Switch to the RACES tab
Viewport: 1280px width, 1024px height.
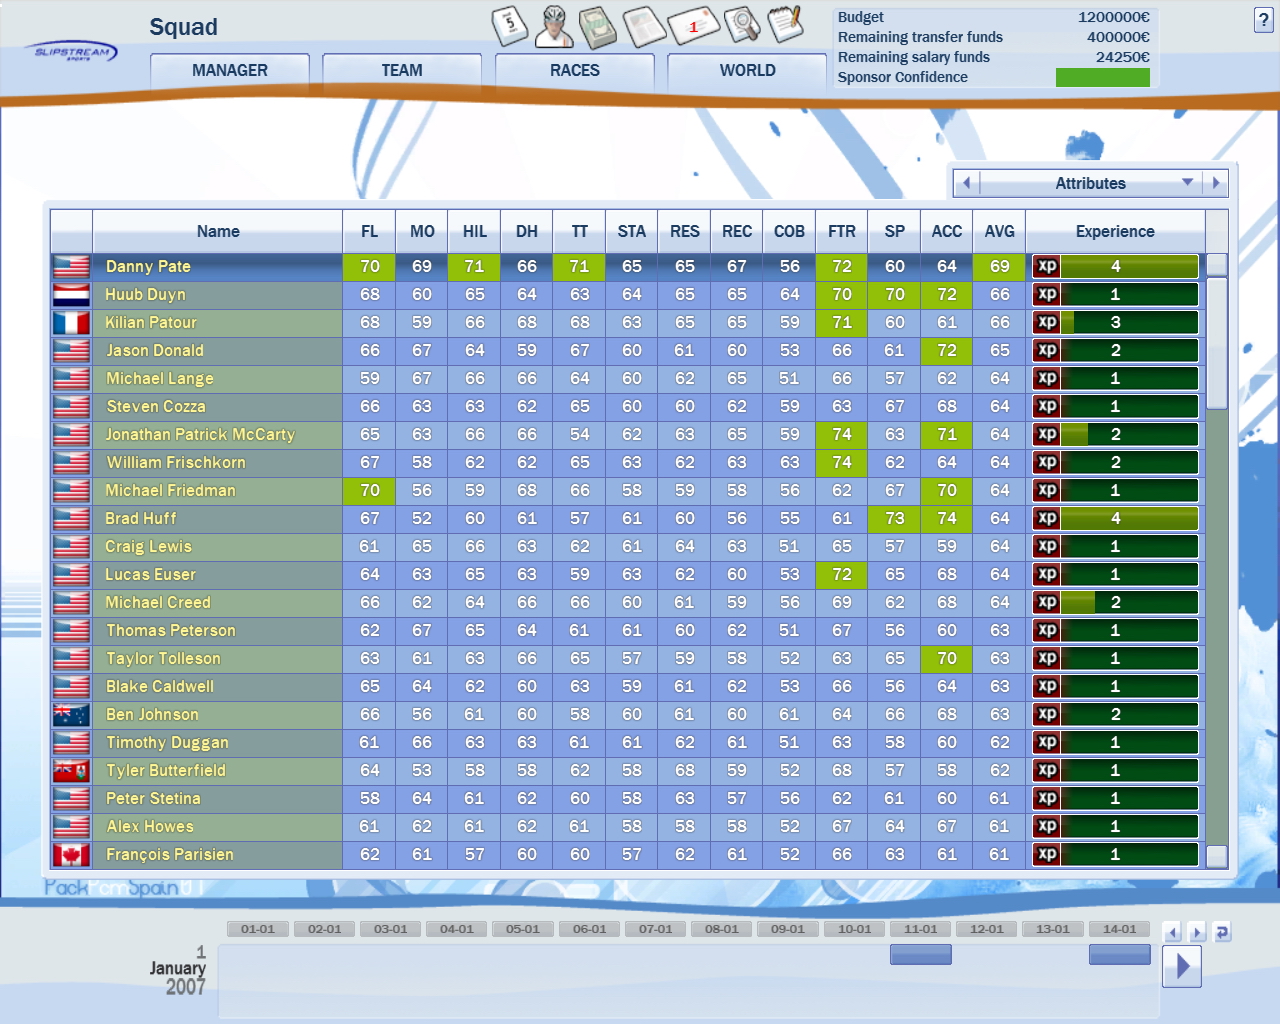point(575,71)
